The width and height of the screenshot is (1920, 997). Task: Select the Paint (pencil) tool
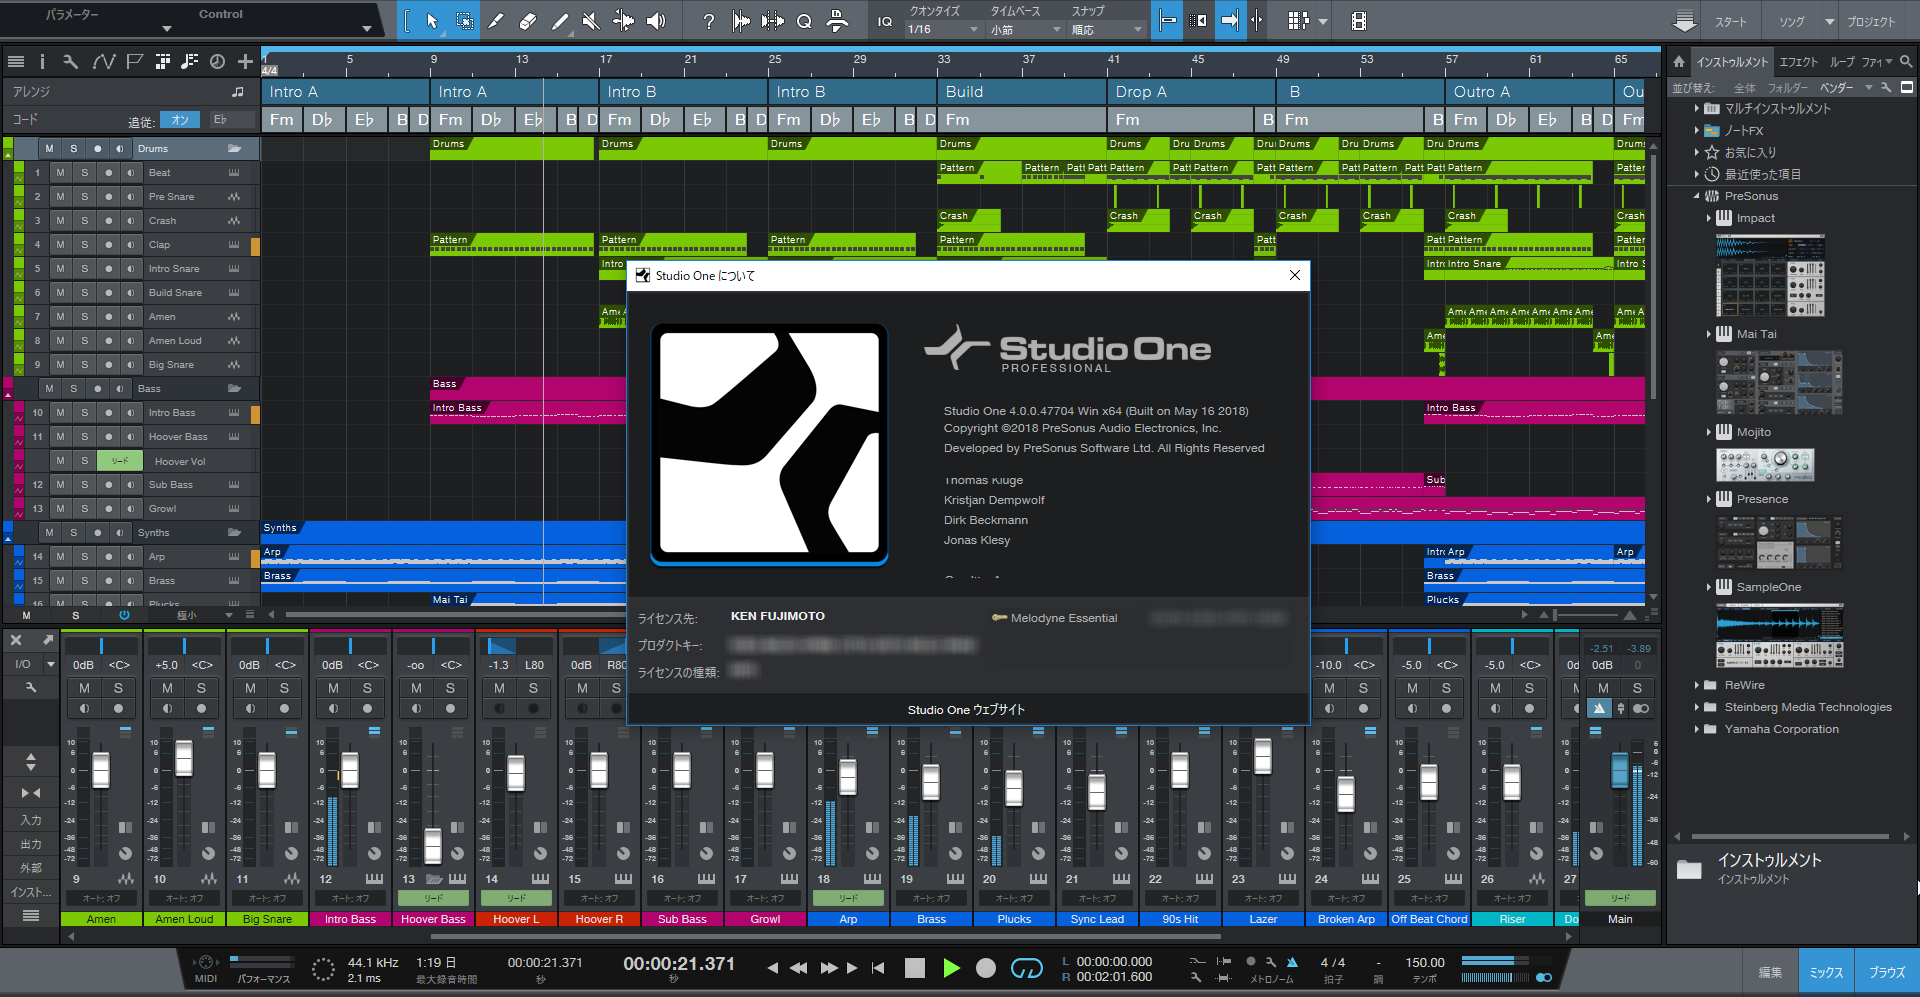click(x=560, y=21)
